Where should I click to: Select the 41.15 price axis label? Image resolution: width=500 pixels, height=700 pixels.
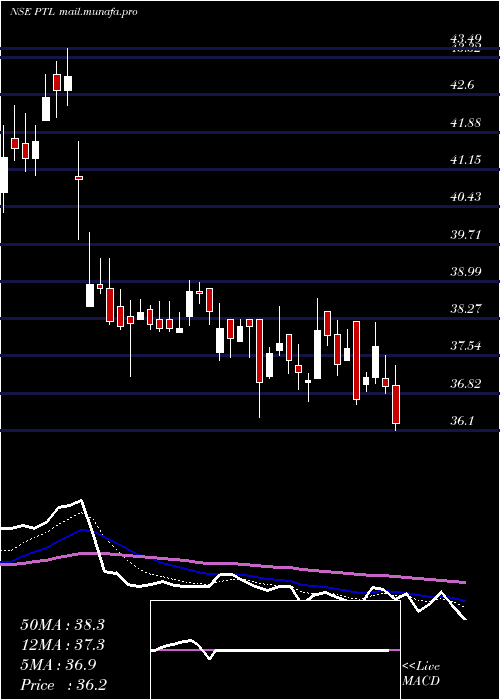(466, 159)
